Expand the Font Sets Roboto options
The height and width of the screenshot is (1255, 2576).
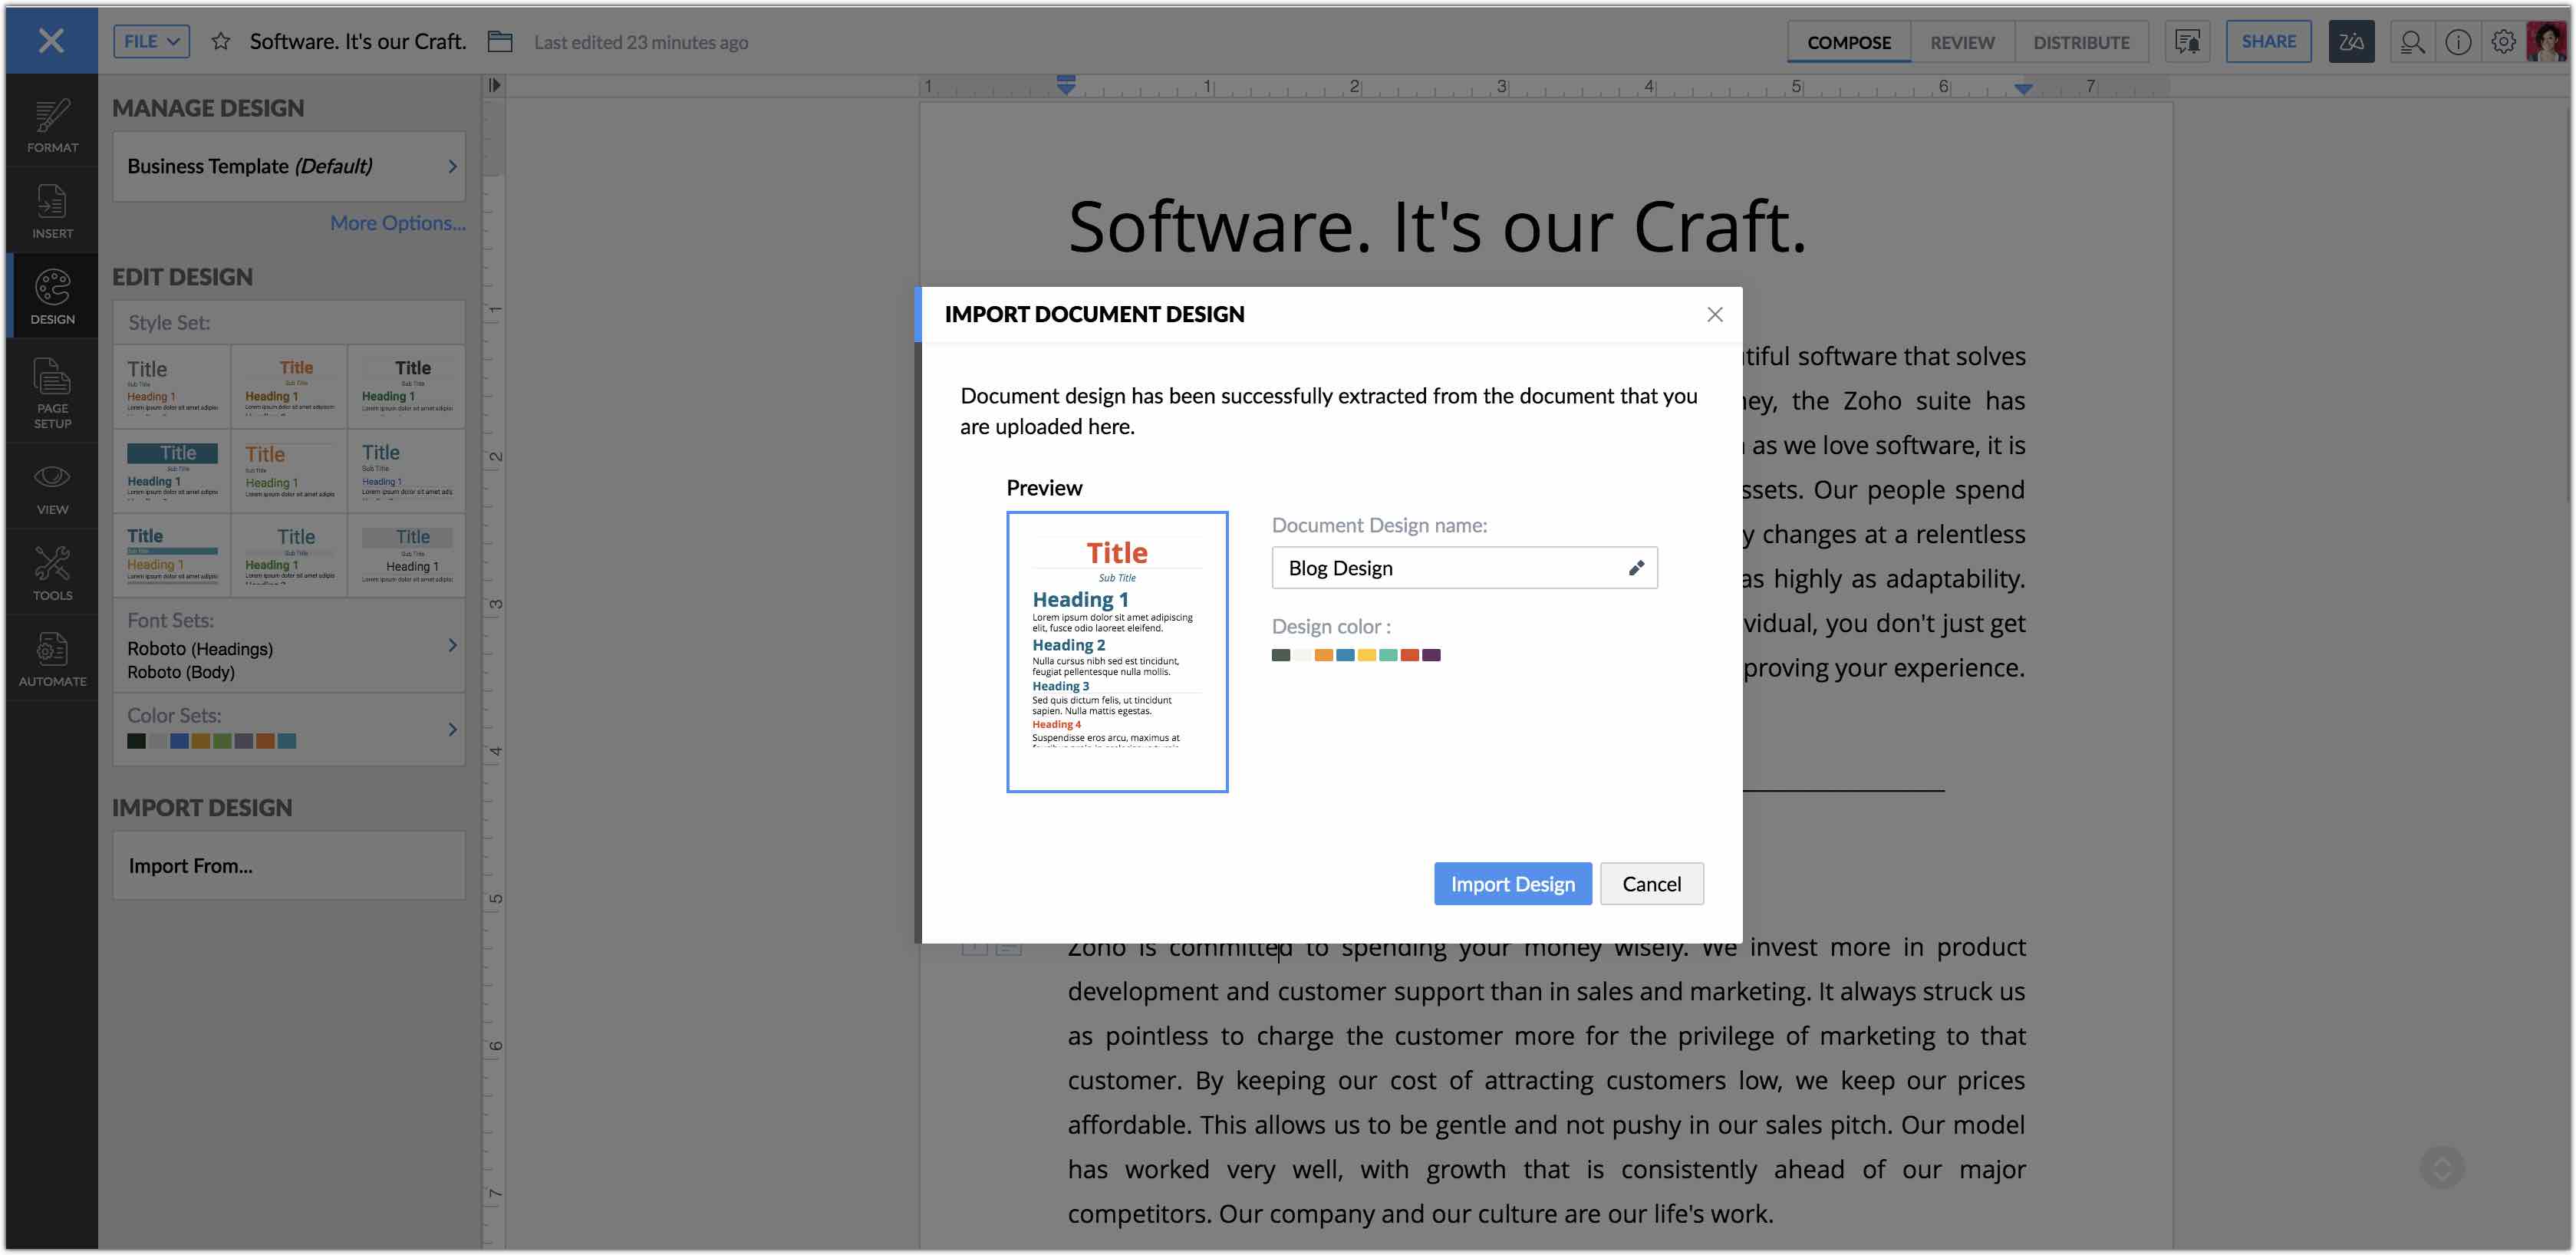(x=452, y=645)
